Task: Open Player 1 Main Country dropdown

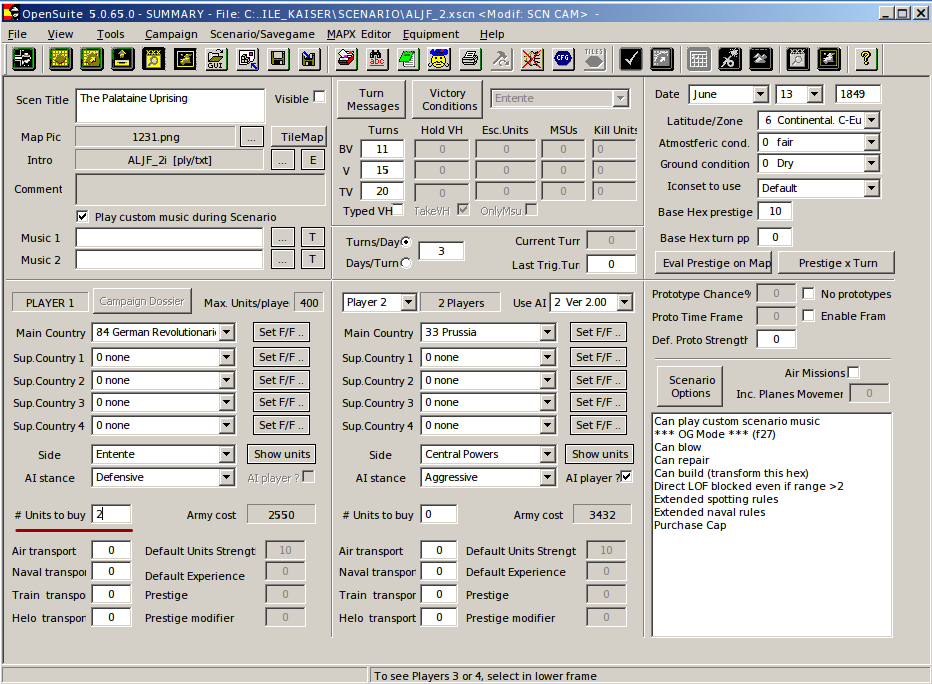Action: pyautogui.click(x=227, y=332)
